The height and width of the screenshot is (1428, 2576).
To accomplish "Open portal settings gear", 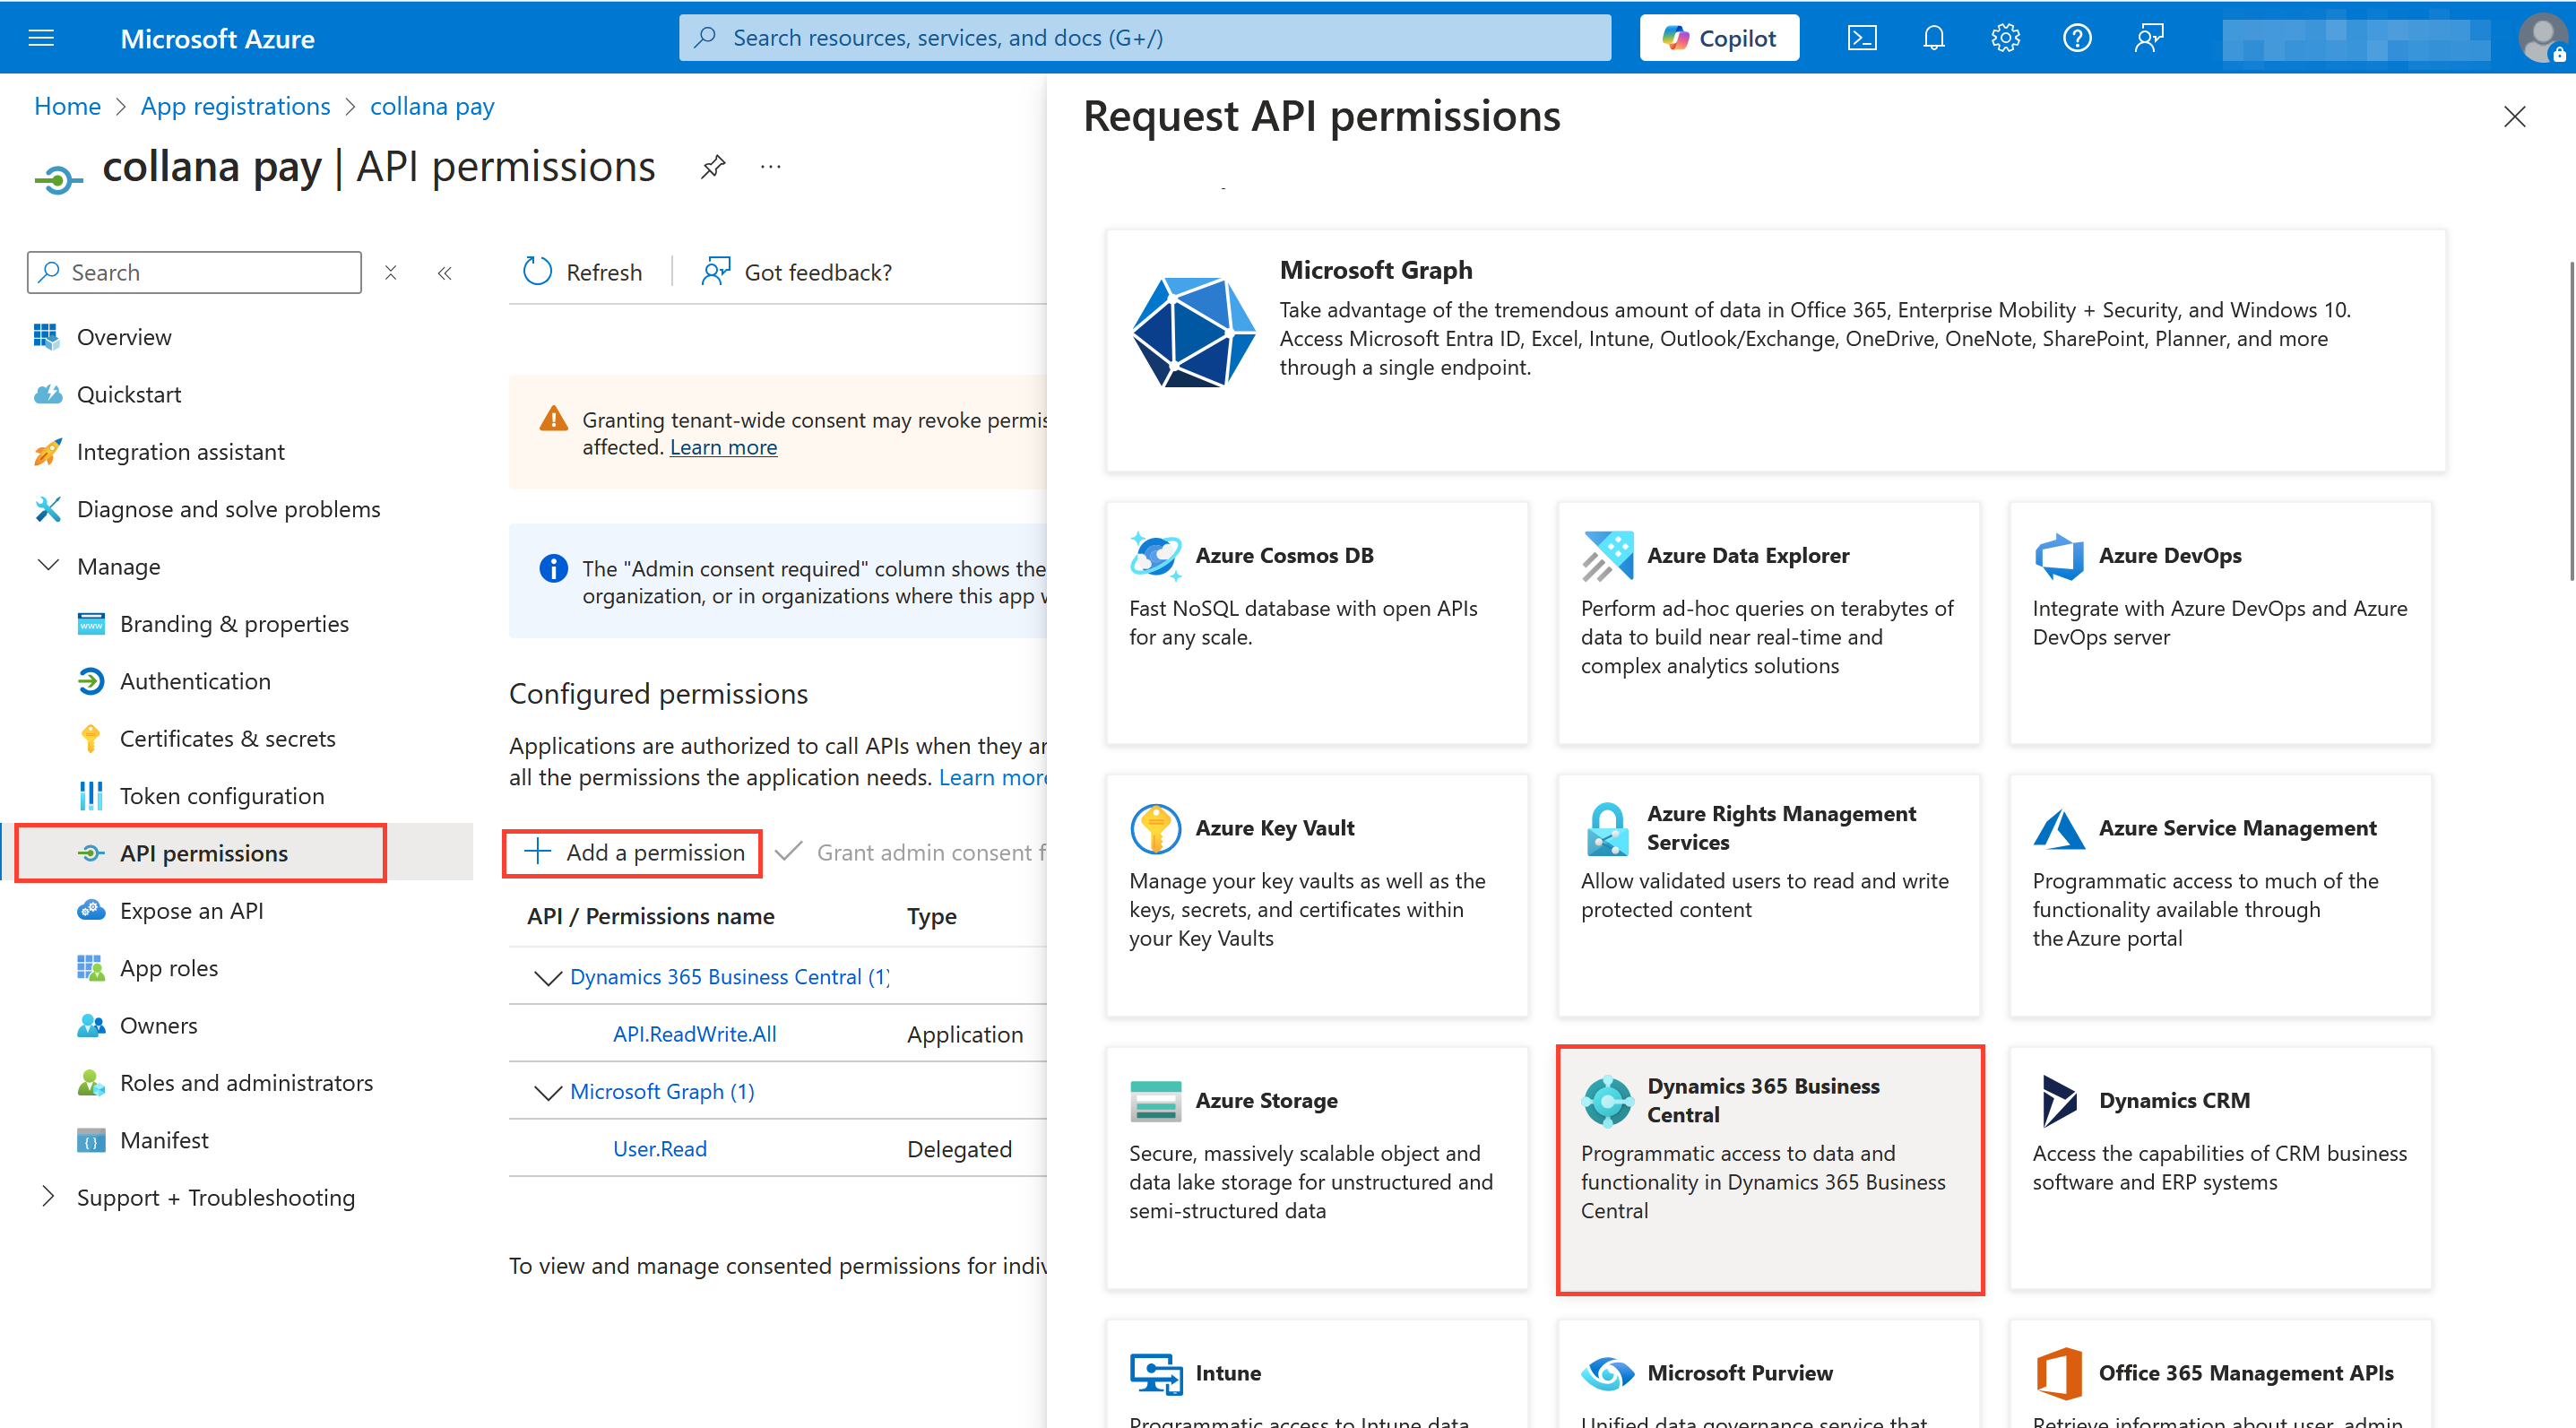I will tap(2005, 38).
